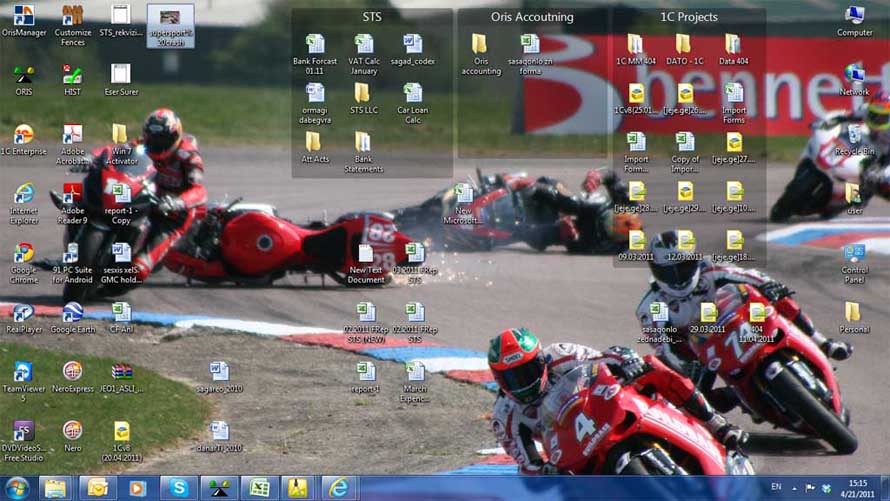Screen dimensions: 890x501
Task: Select the DATO - 1C folder
Action: coord(684,44)
